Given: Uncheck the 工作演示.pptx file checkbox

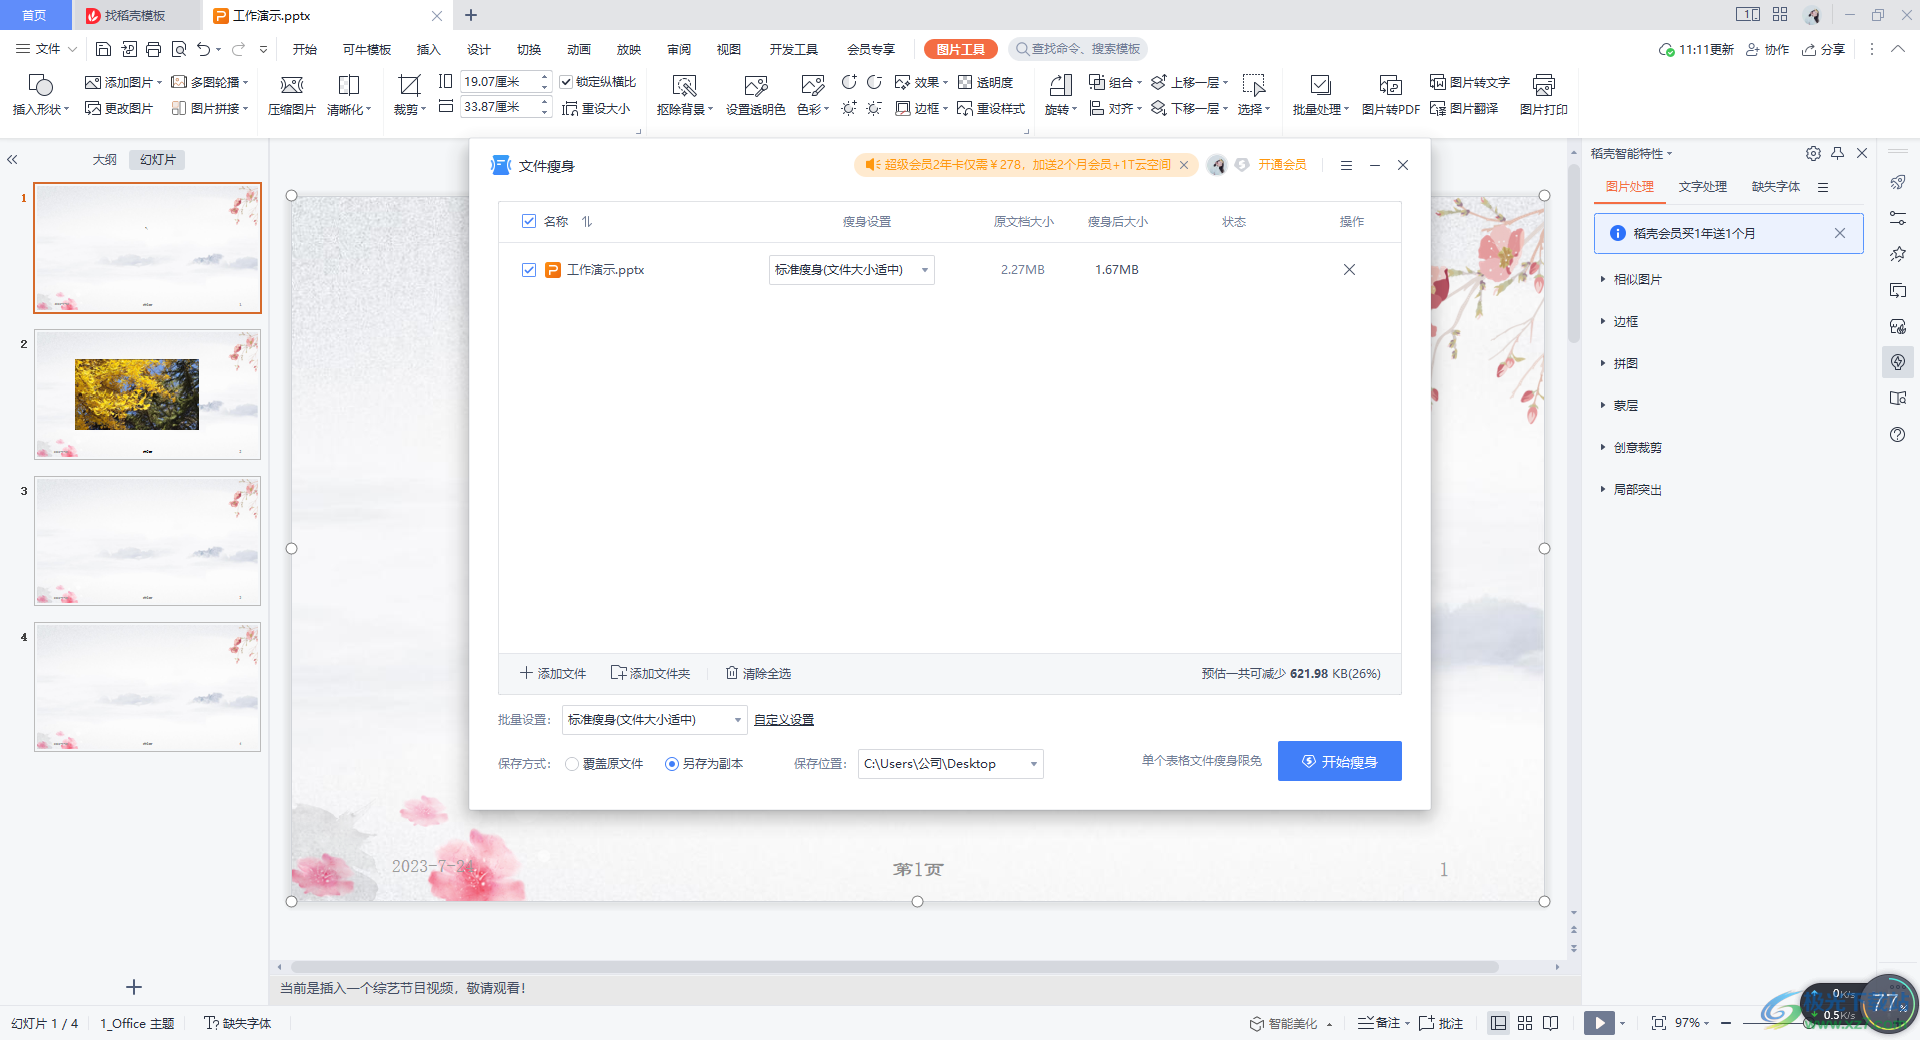Looking at the screenshot, I should [529, 270].
